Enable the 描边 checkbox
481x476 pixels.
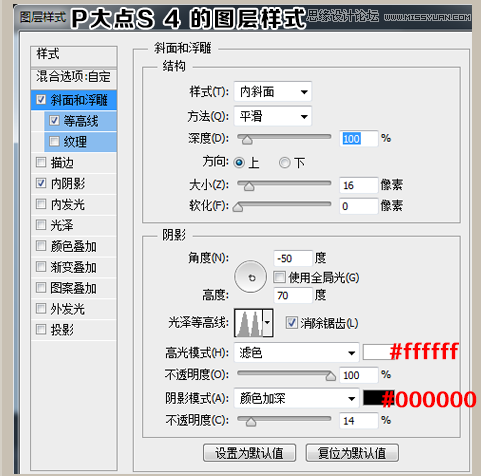41,162
